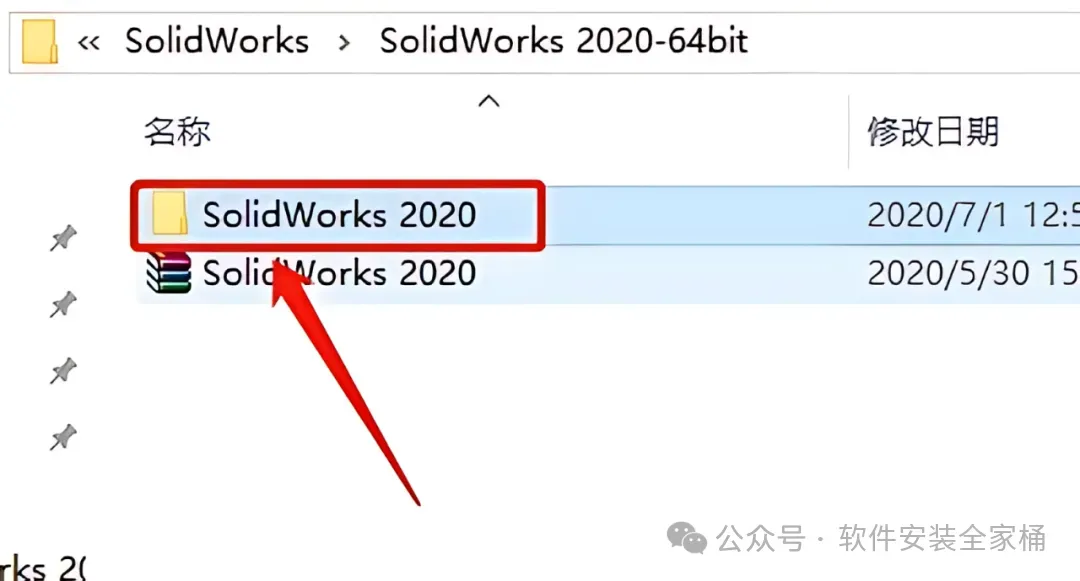Sort files by the 修改日期 column header
The image size is (1080, 581).
[x=933, y=131]
